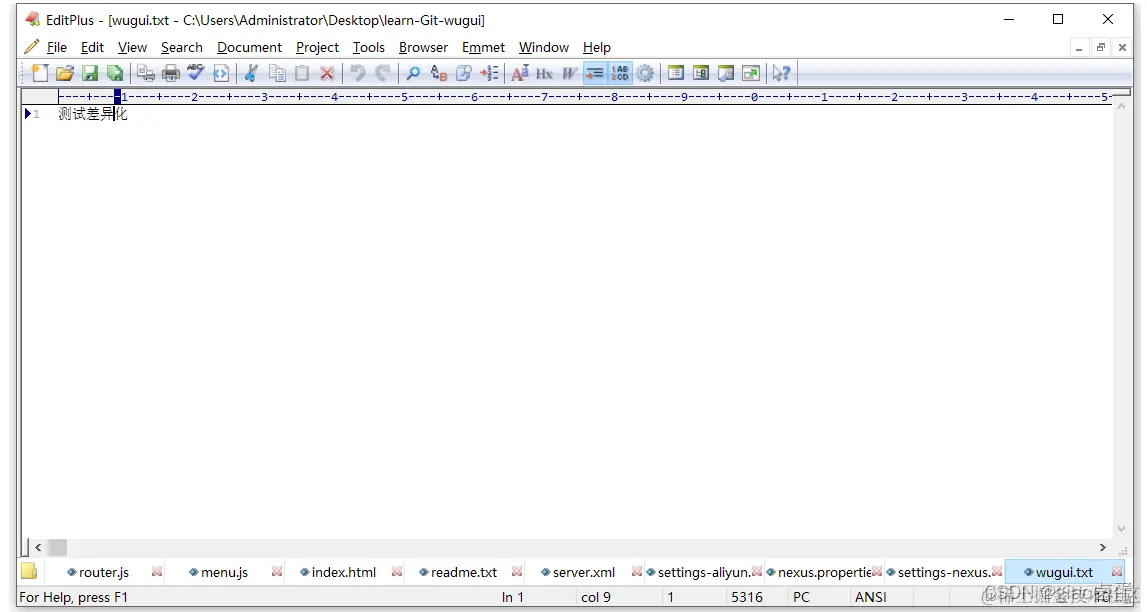This screenshot has width=1147, height=612.
Task: Open the Edit menu
Action: (92, 48)
